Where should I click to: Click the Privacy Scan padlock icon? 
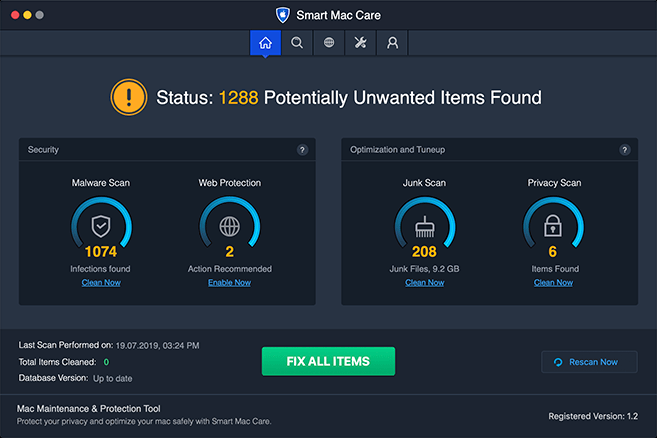click(554, 224)
